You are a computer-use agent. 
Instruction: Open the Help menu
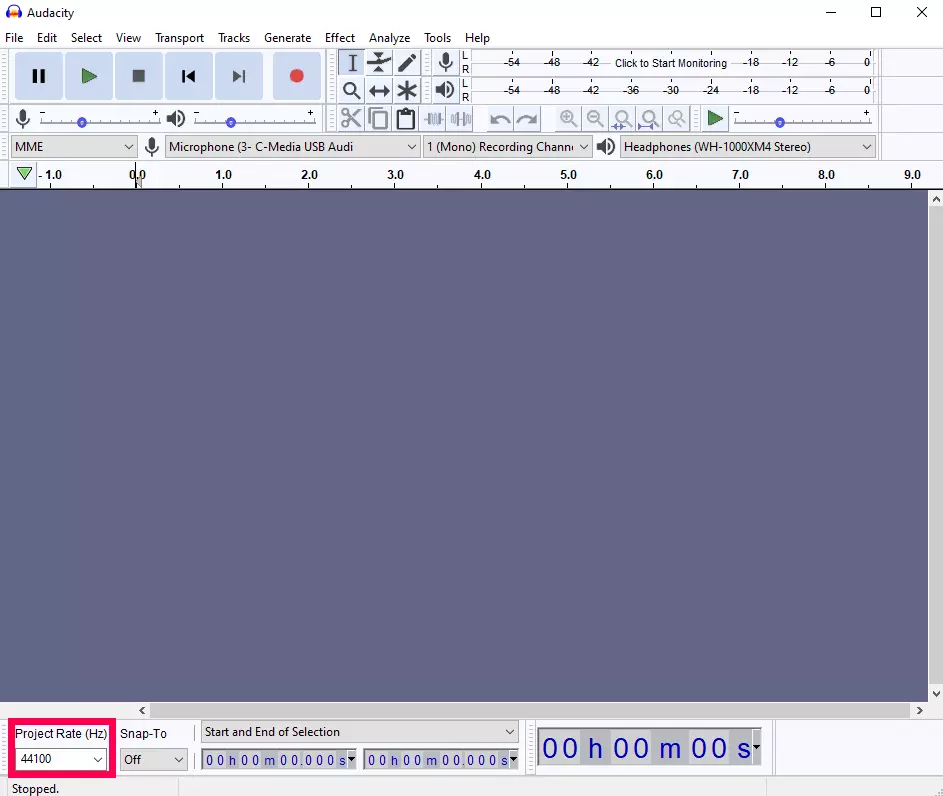click(478, 38)
